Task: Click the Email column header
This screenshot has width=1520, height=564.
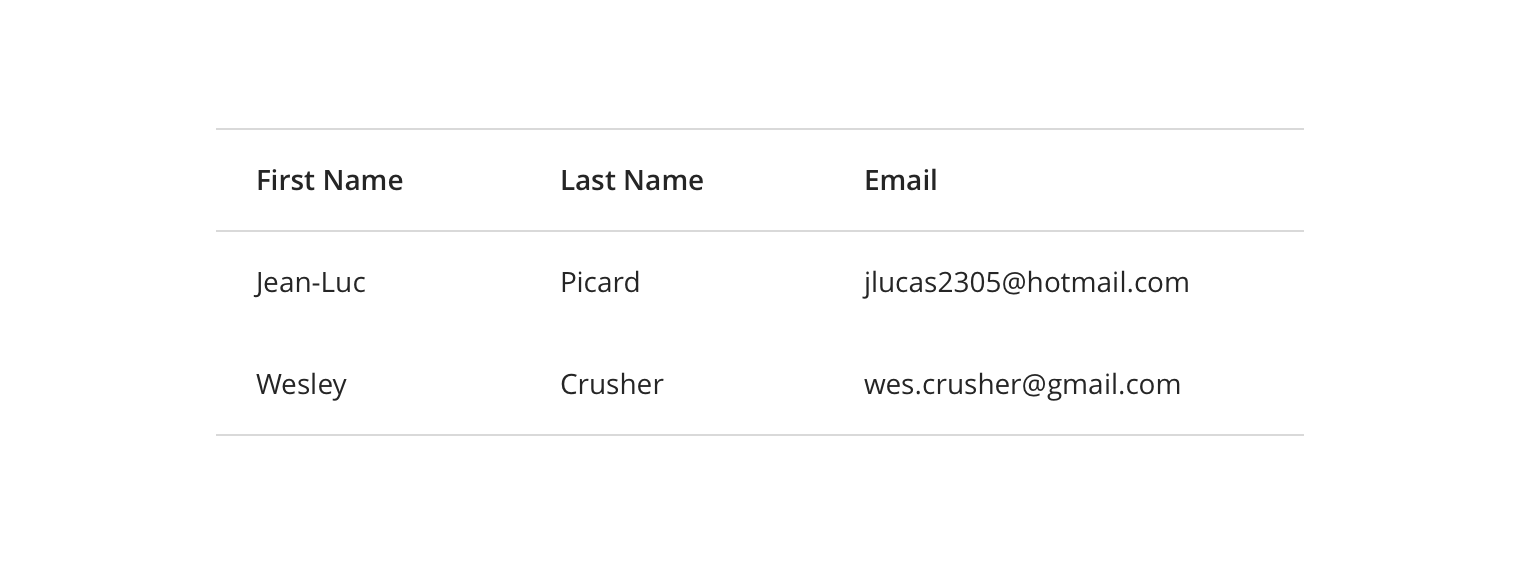Action: point(900,180)
